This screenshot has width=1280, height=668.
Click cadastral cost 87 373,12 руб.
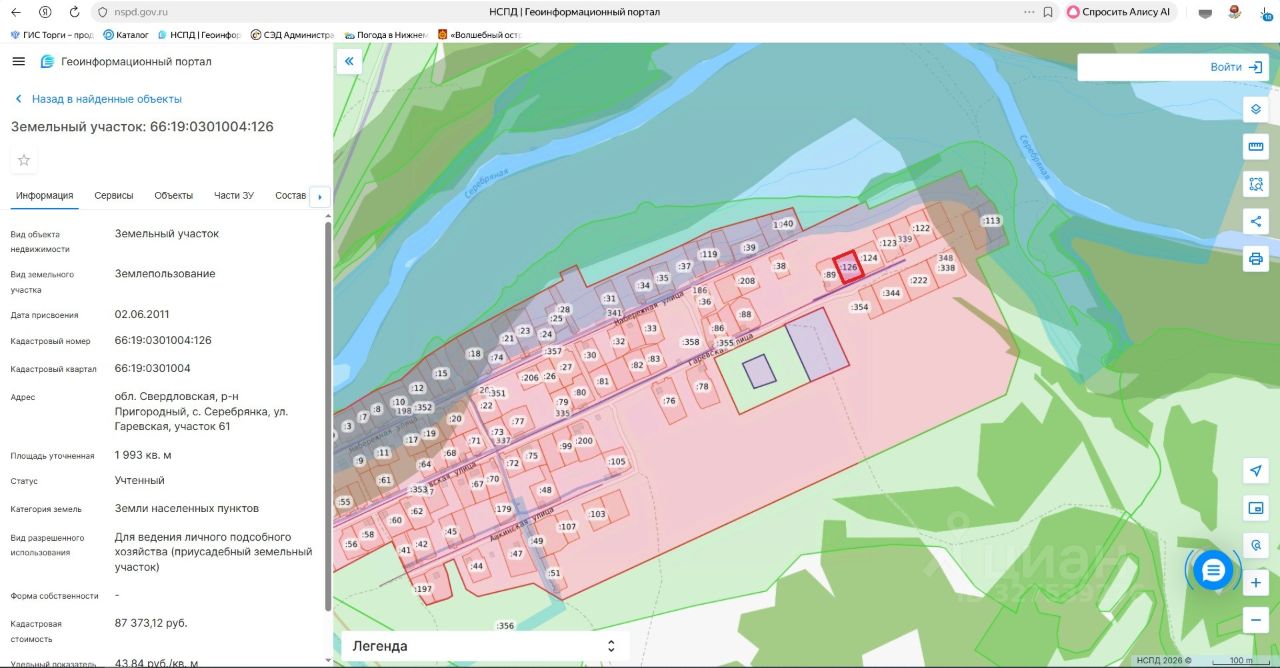click(151, 623)
